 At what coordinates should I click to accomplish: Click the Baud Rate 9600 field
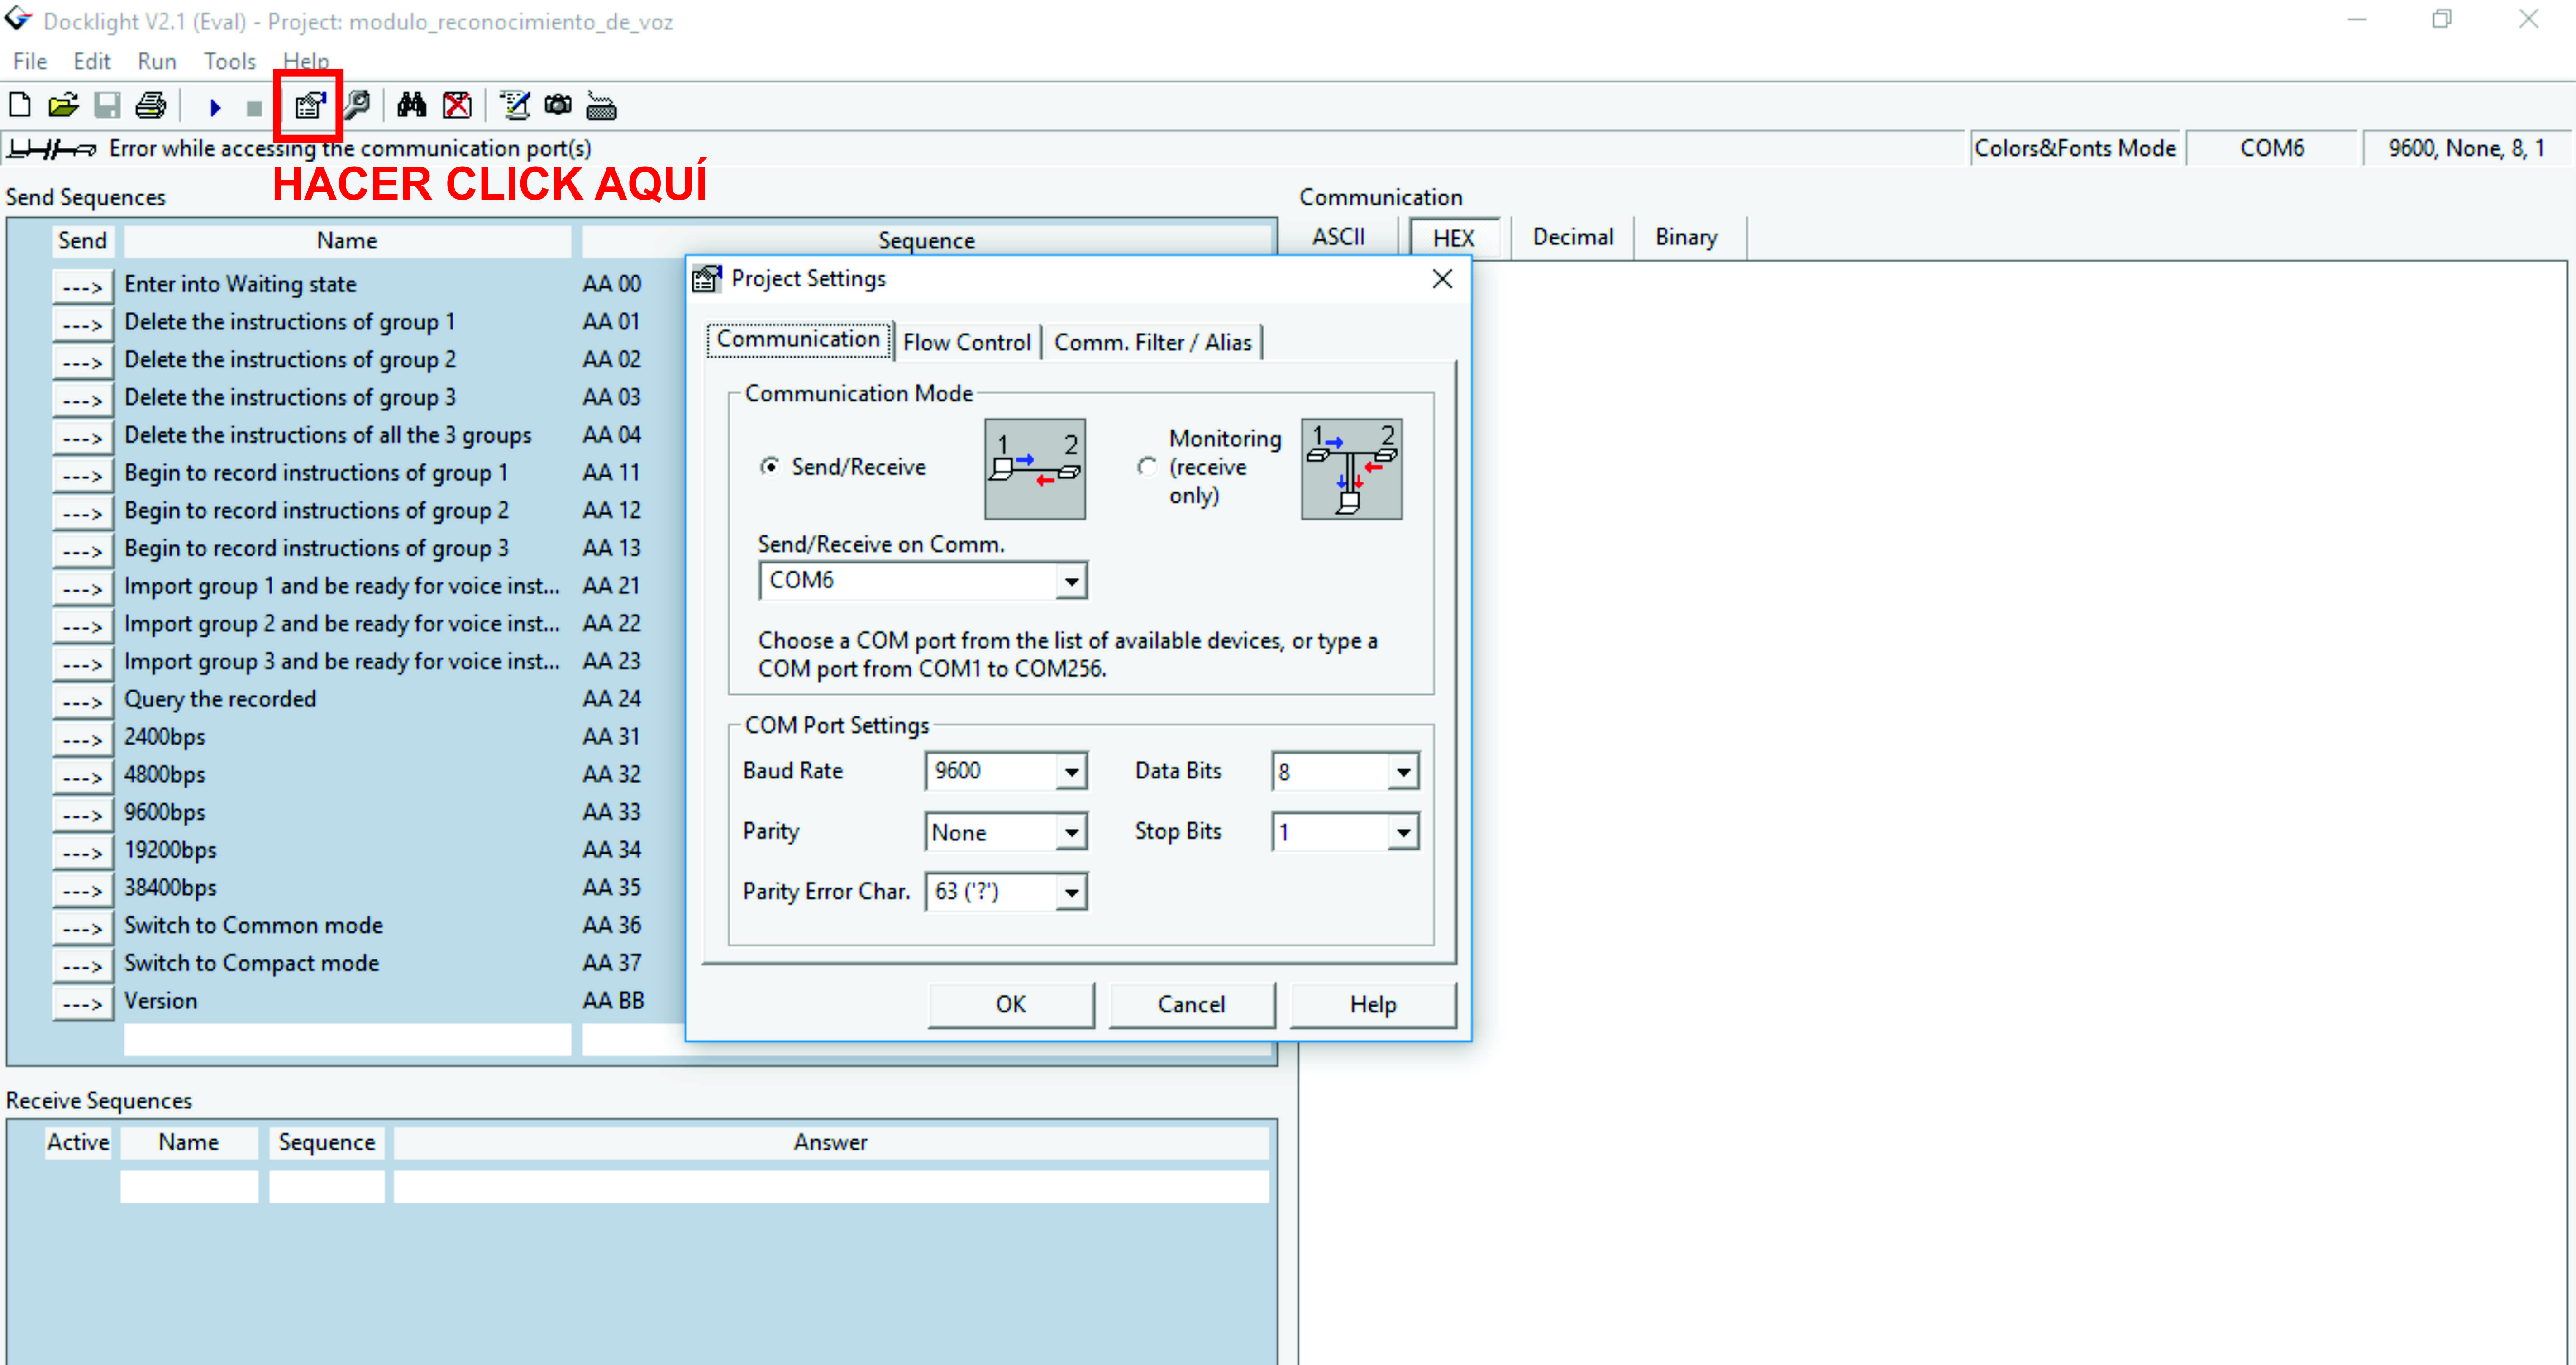coord(990,772)
